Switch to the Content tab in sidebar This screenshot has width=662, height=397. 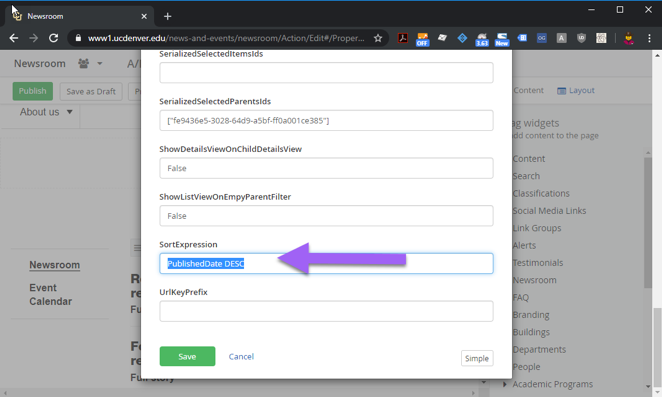click(x=528, y=90)
